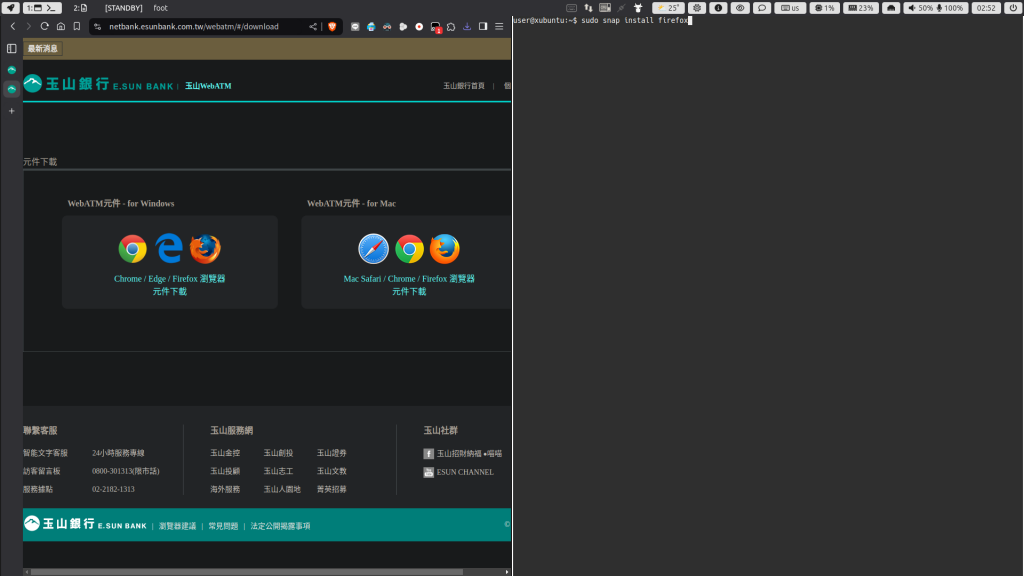Click the Edge icon in the Windows card
Screen dimensions: 1024x576
pos(168,248)
